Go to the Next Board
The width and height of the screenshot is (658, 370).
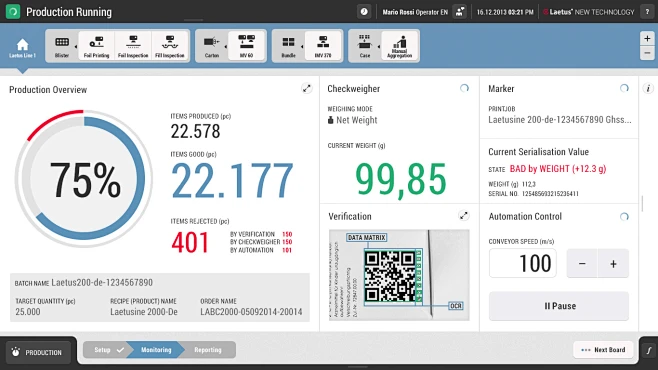click(x=603, y=349)
